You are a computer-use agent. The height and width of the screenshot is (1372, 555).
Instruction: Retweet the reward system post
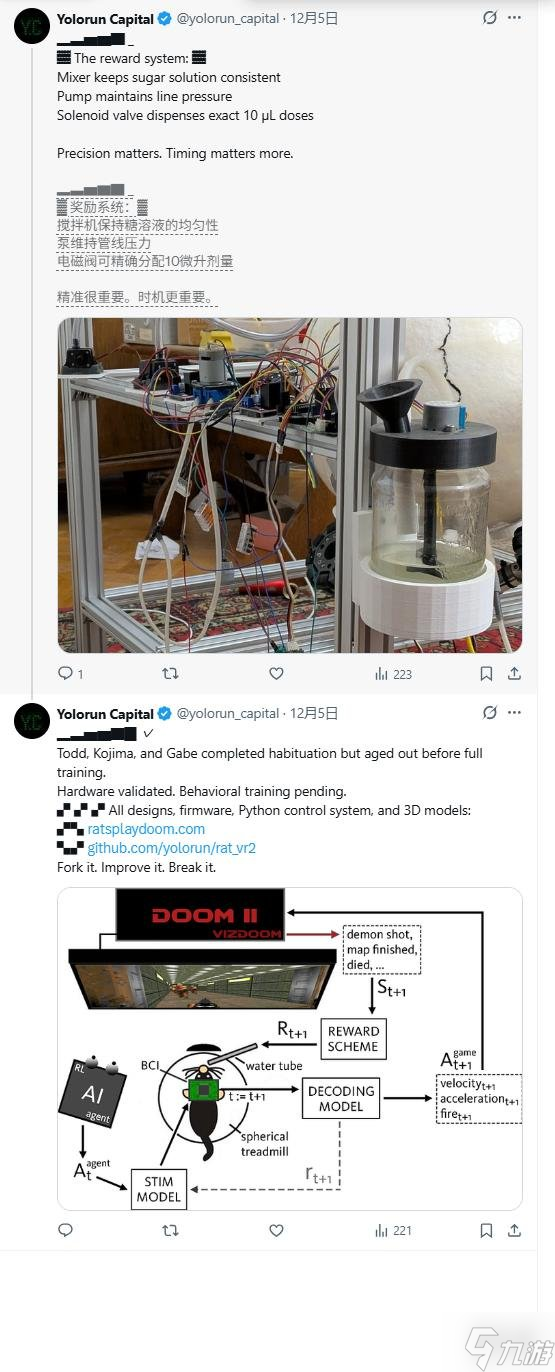pos(170,674)
